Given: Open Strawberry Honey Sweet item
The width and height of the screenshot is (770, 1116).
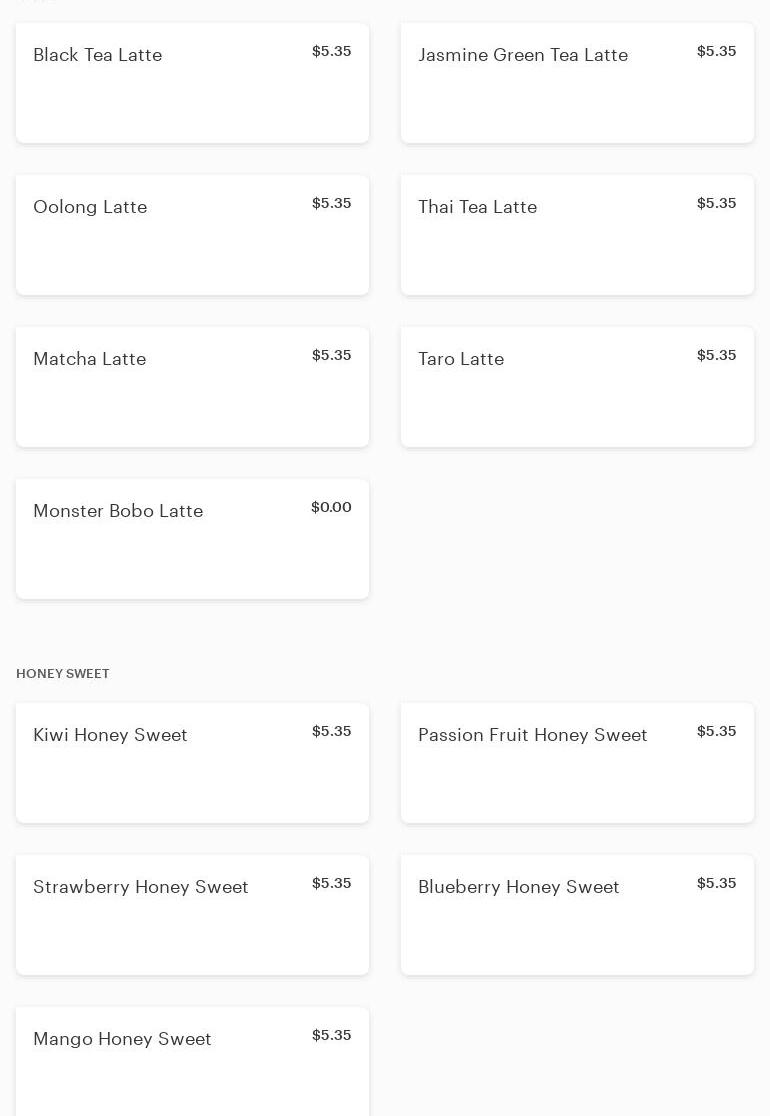Looking at the screenshot, I should pos(192,915).
